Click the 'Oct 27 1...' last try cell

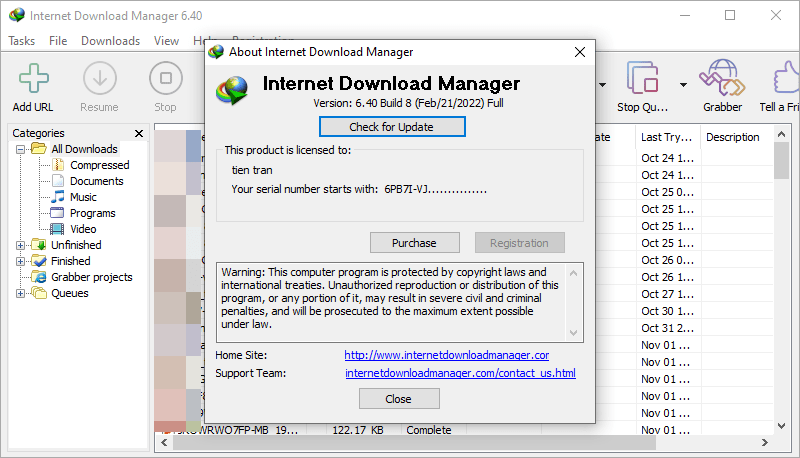[667, 294]
